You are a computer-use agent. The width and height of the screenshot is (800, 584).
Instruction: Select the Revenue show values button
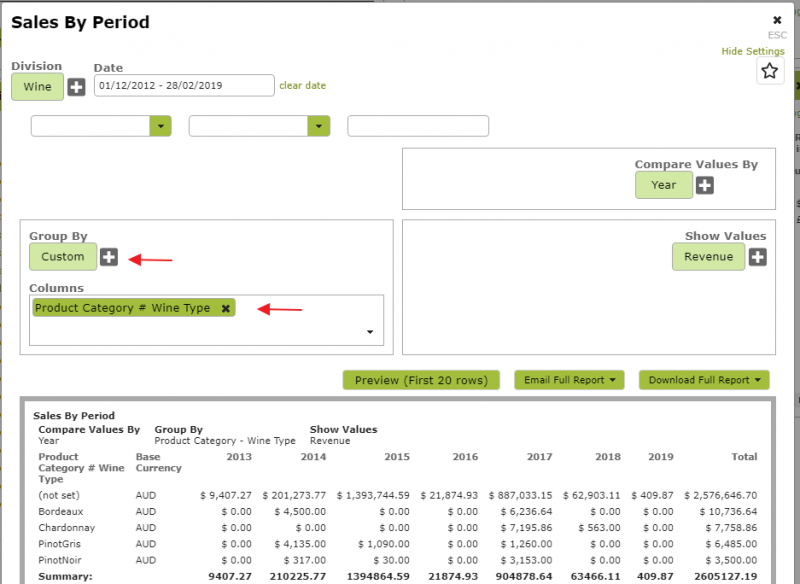tap(708, 257)
